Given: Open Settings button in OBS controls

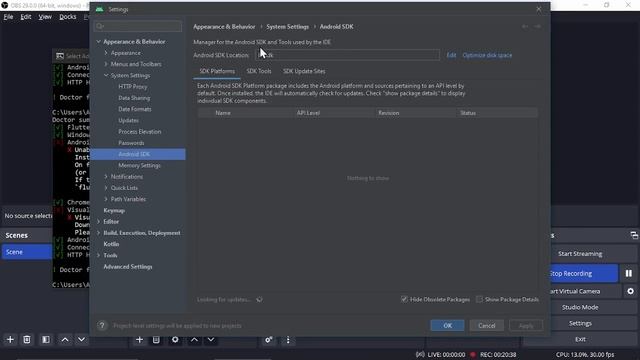Looking at the screenshot, I should [x=580, y=323].
